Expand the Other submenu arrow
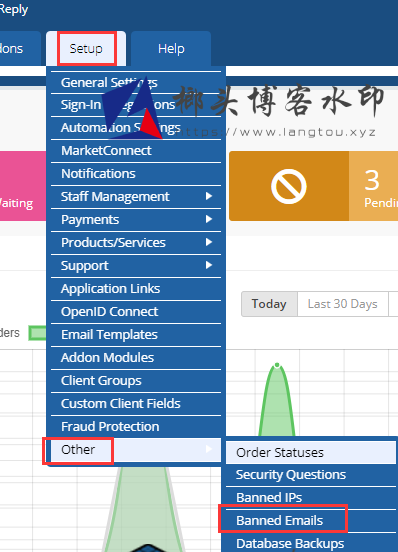Screen dimensions: 398x552 pyautogui.click(x=209, y=448)
